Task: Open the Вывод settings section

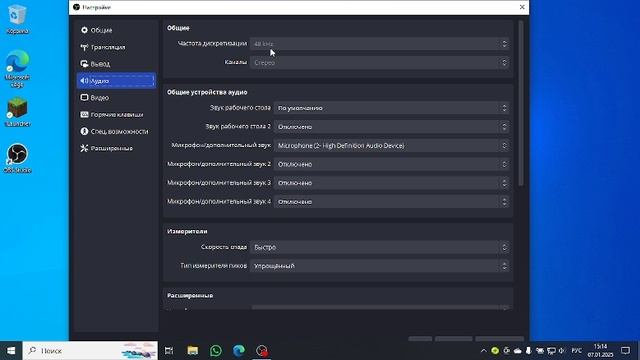Action: pyautogui.click(x=116, y=64)
